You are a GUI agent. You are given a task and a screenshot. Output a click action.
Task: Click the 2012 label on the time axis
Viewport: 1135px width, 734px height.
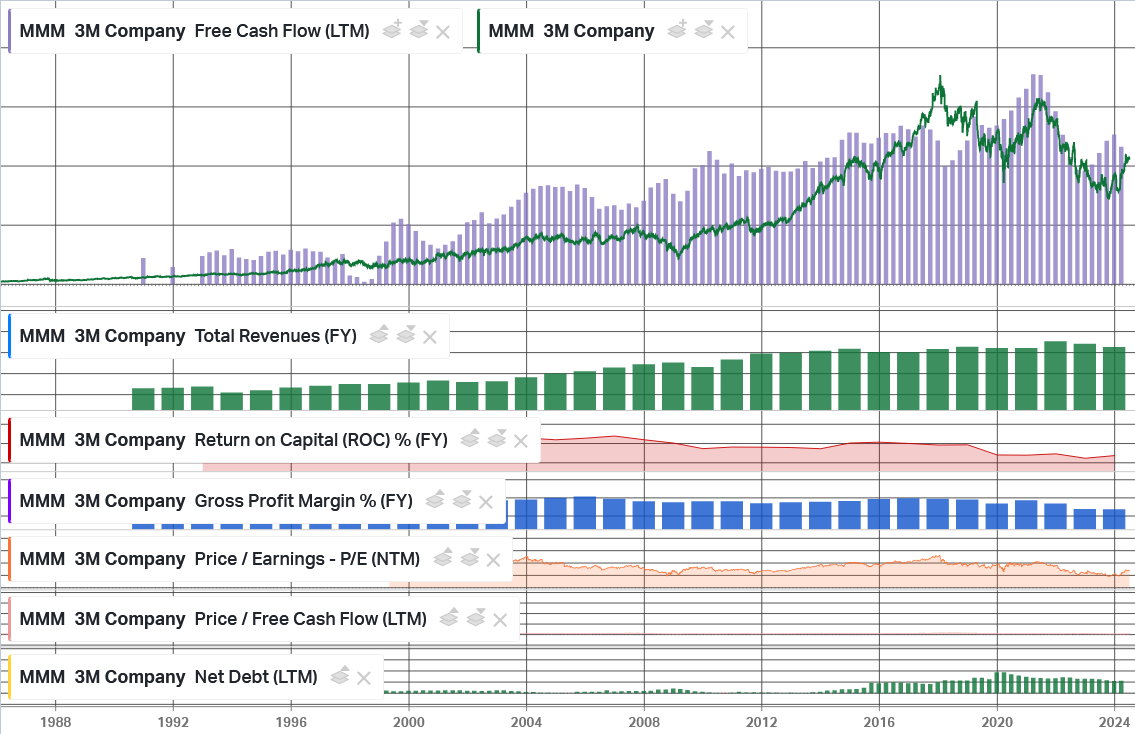click(x=761, y=722)
